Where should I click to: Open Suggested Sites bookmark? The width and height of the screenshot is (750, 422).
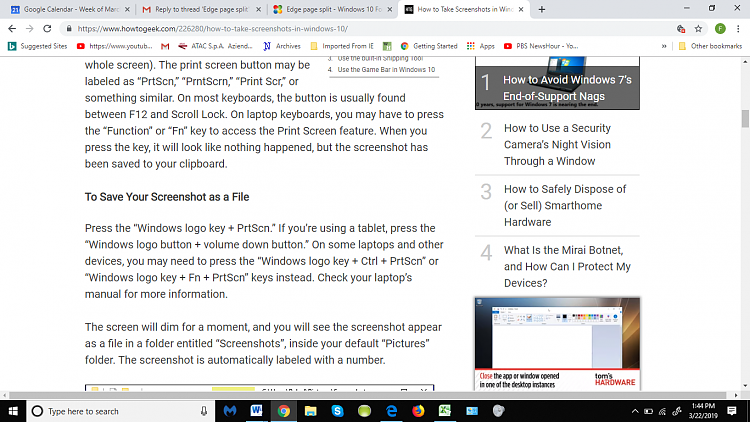(x=38, y=46)
